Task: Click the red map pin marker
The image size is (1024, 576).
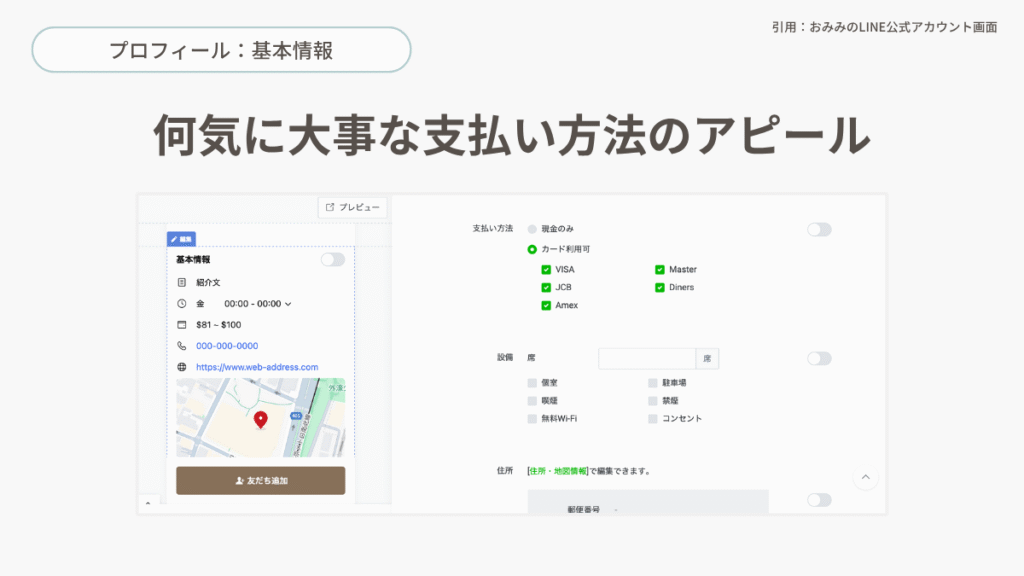Action: coord(261,420)
